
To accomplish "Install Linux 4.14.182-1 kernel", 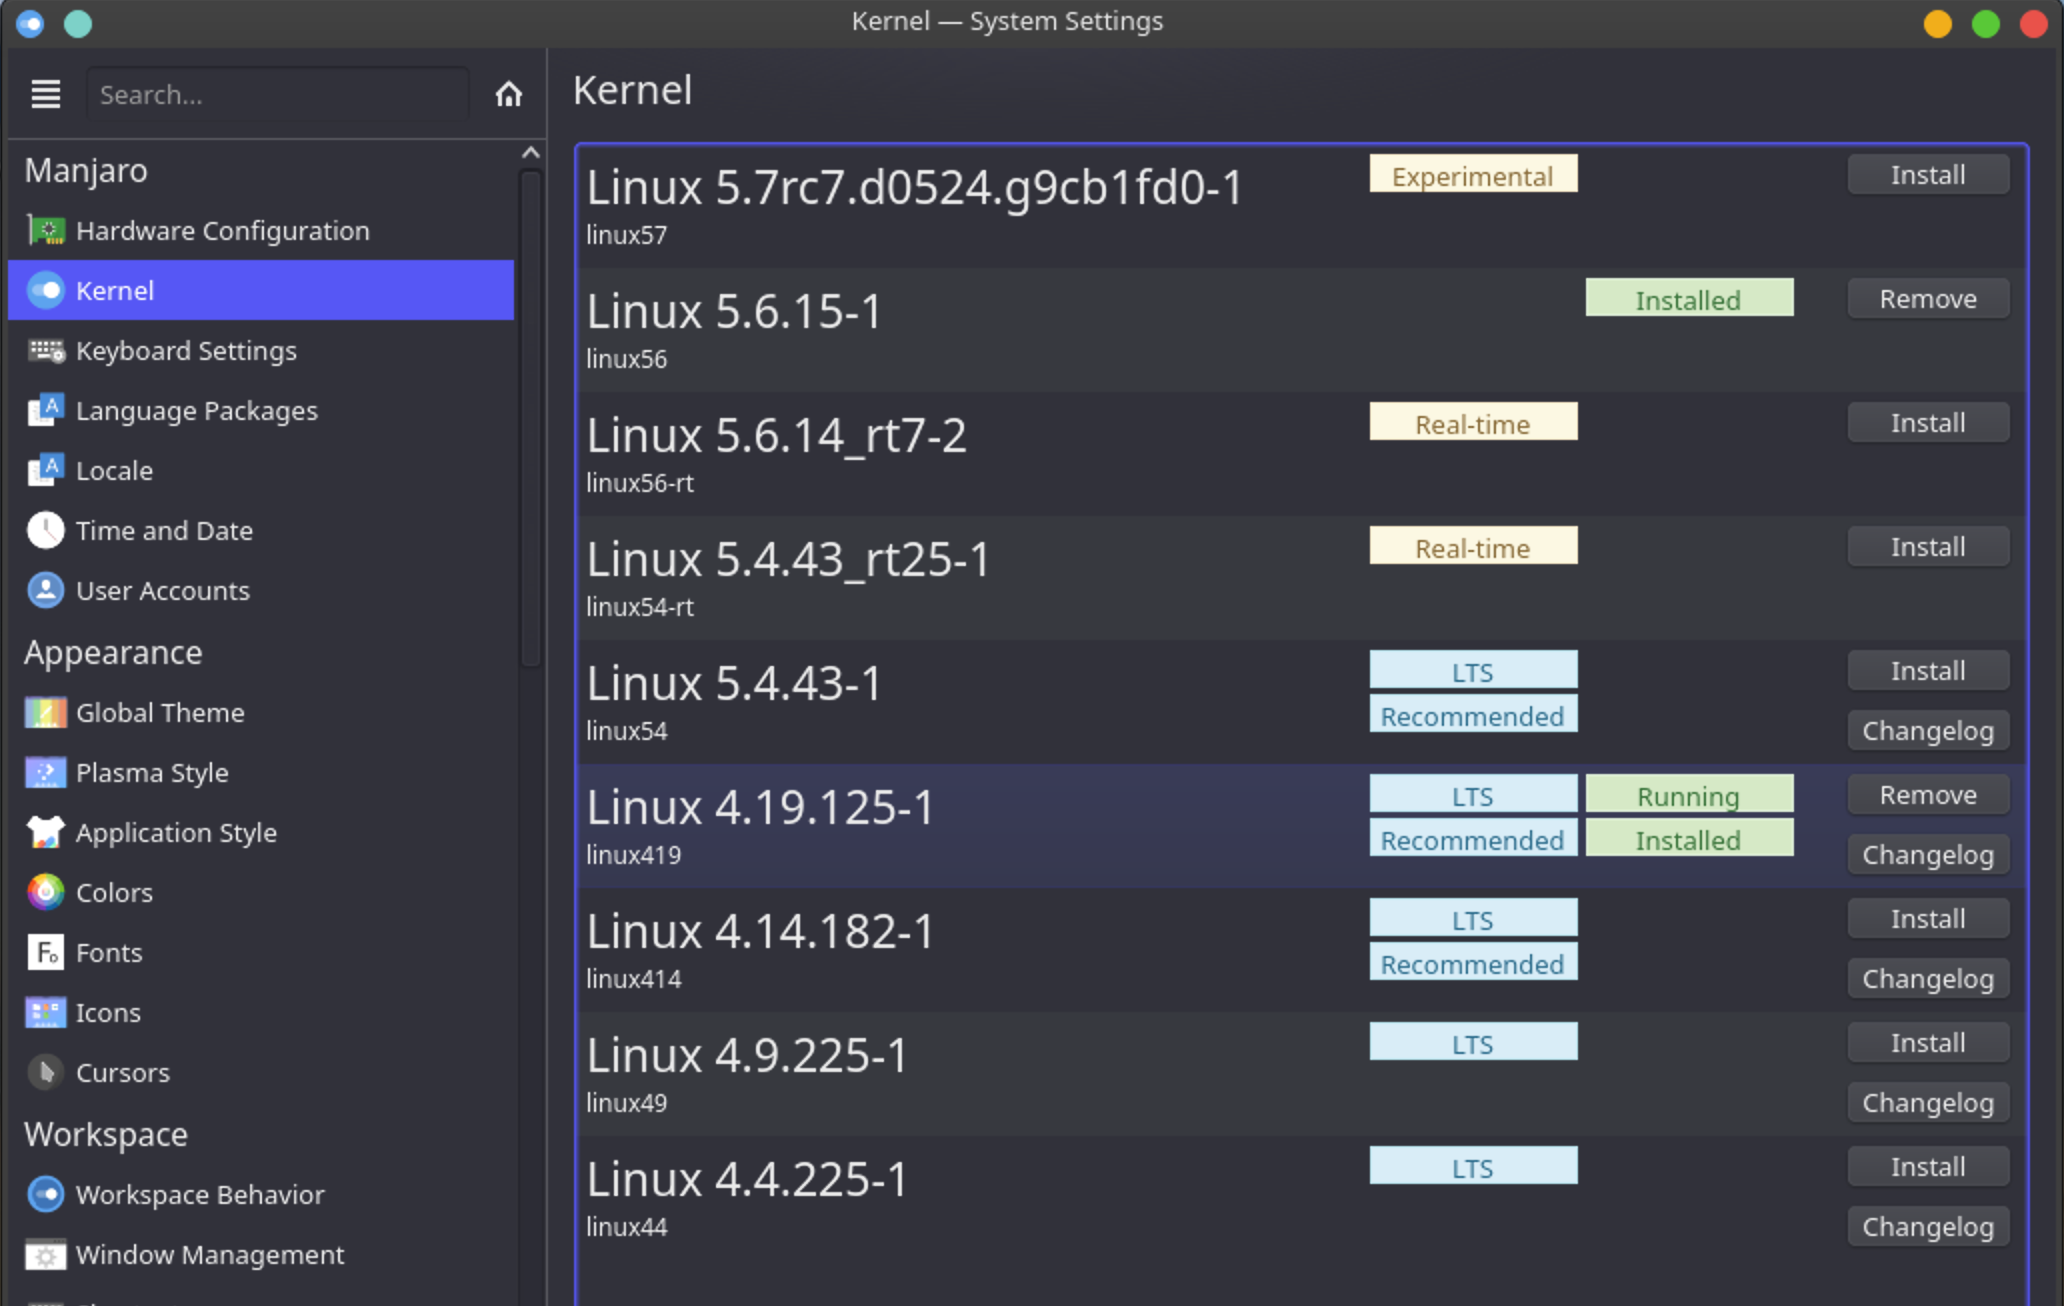I will (x=1928, y=919).
